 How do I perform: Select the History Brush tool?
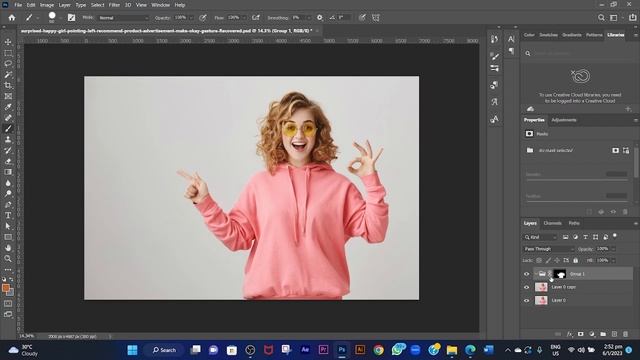point(8,150)
